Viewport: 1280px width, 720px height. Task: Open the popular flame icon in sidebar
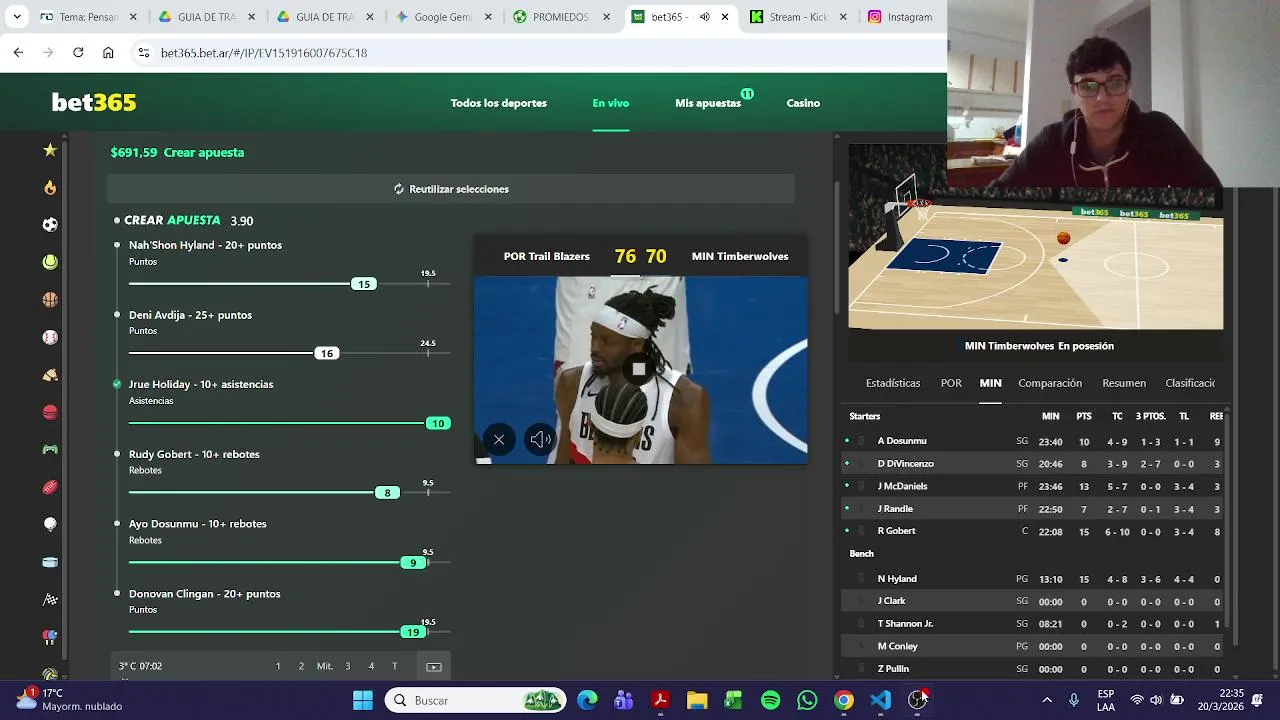coord(50,187)
